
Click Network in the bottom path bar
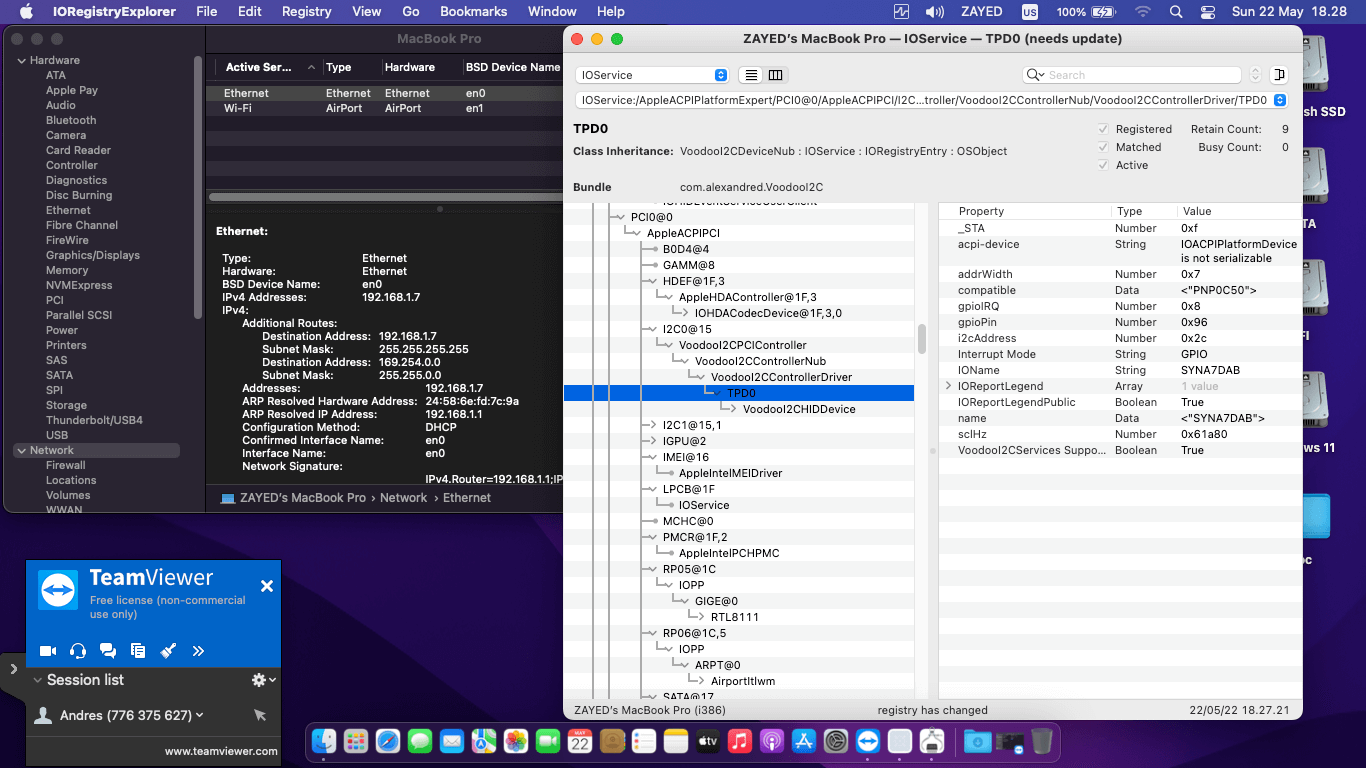(x=404, y=497)
